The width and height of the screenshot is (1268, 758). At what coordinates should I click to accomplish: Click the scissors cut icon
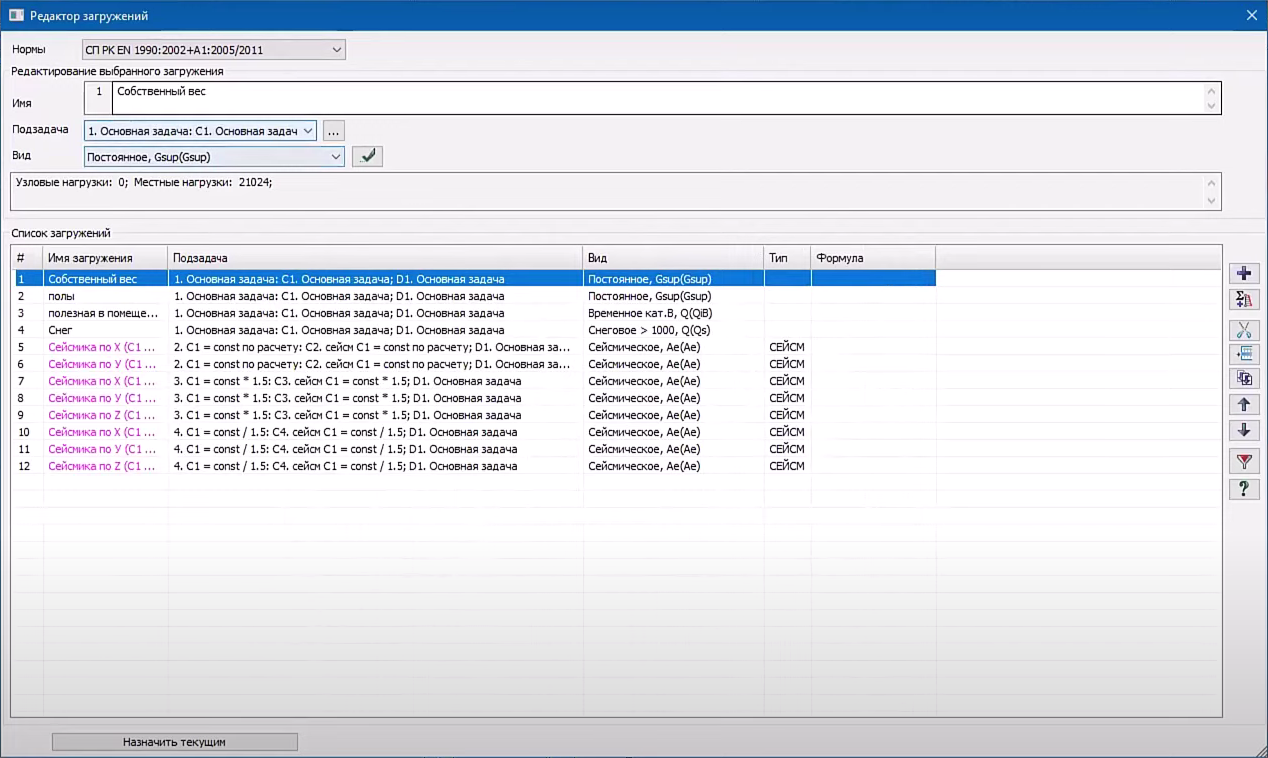1243,331
